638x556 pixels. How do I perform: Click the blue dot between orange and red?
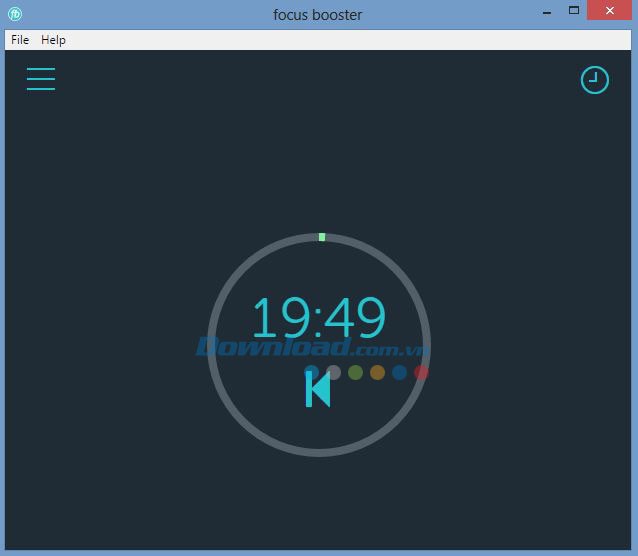[x=399, y=372]
